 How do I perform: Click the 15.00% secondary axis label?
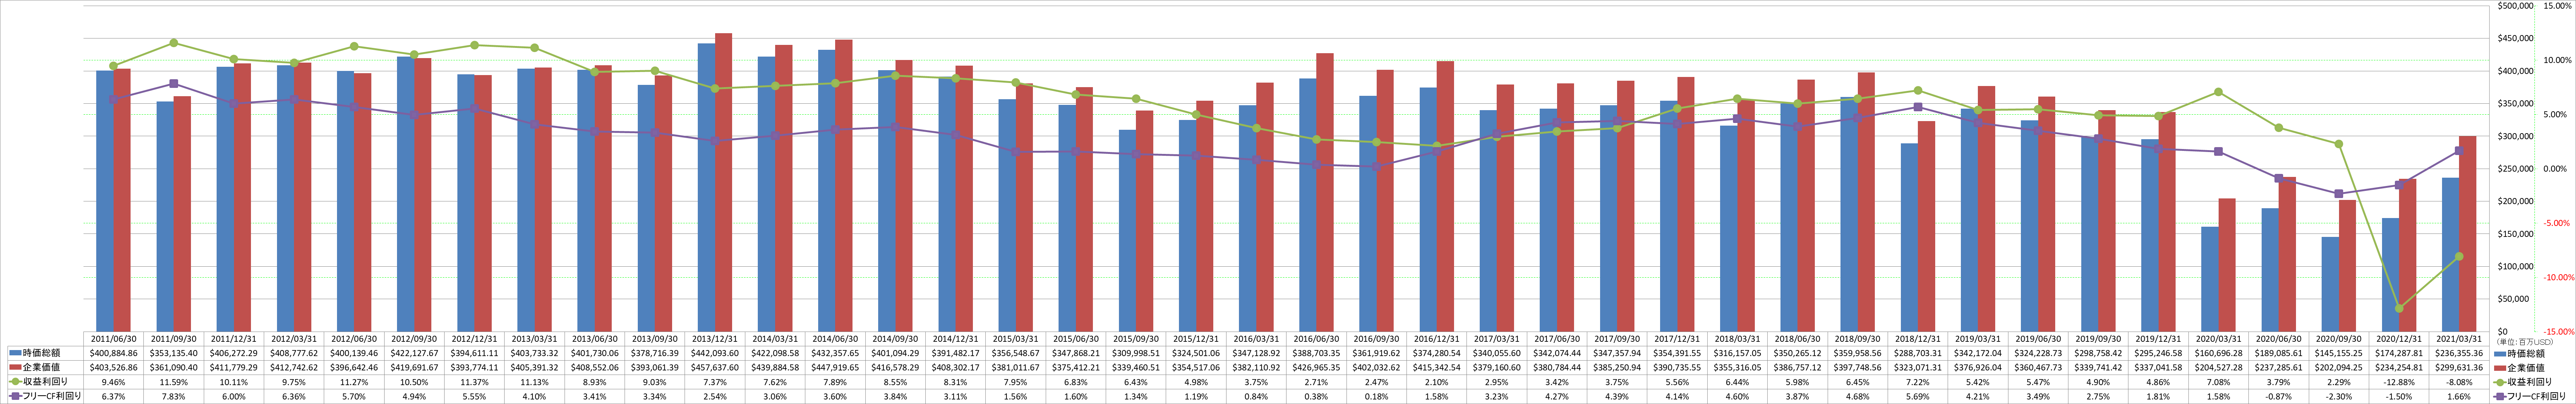(x=2558, y=6)
